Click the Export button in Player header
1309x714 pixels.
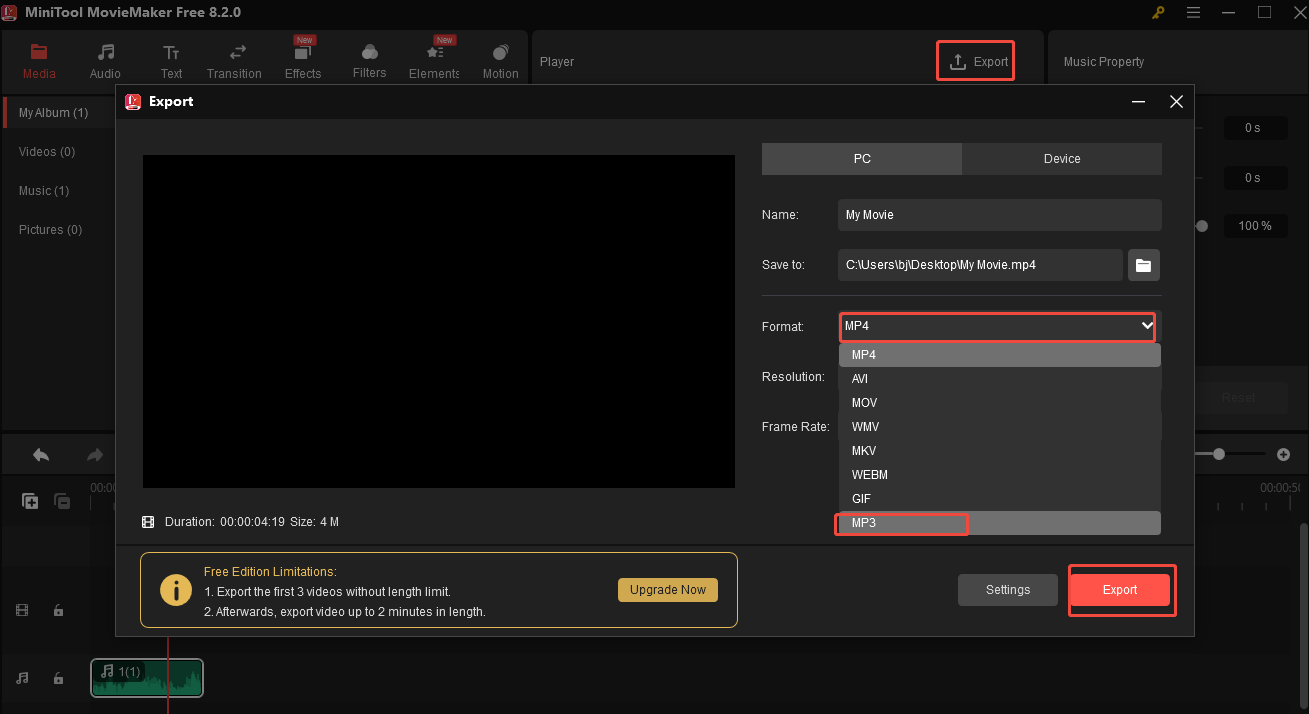[x=976, y=61]
